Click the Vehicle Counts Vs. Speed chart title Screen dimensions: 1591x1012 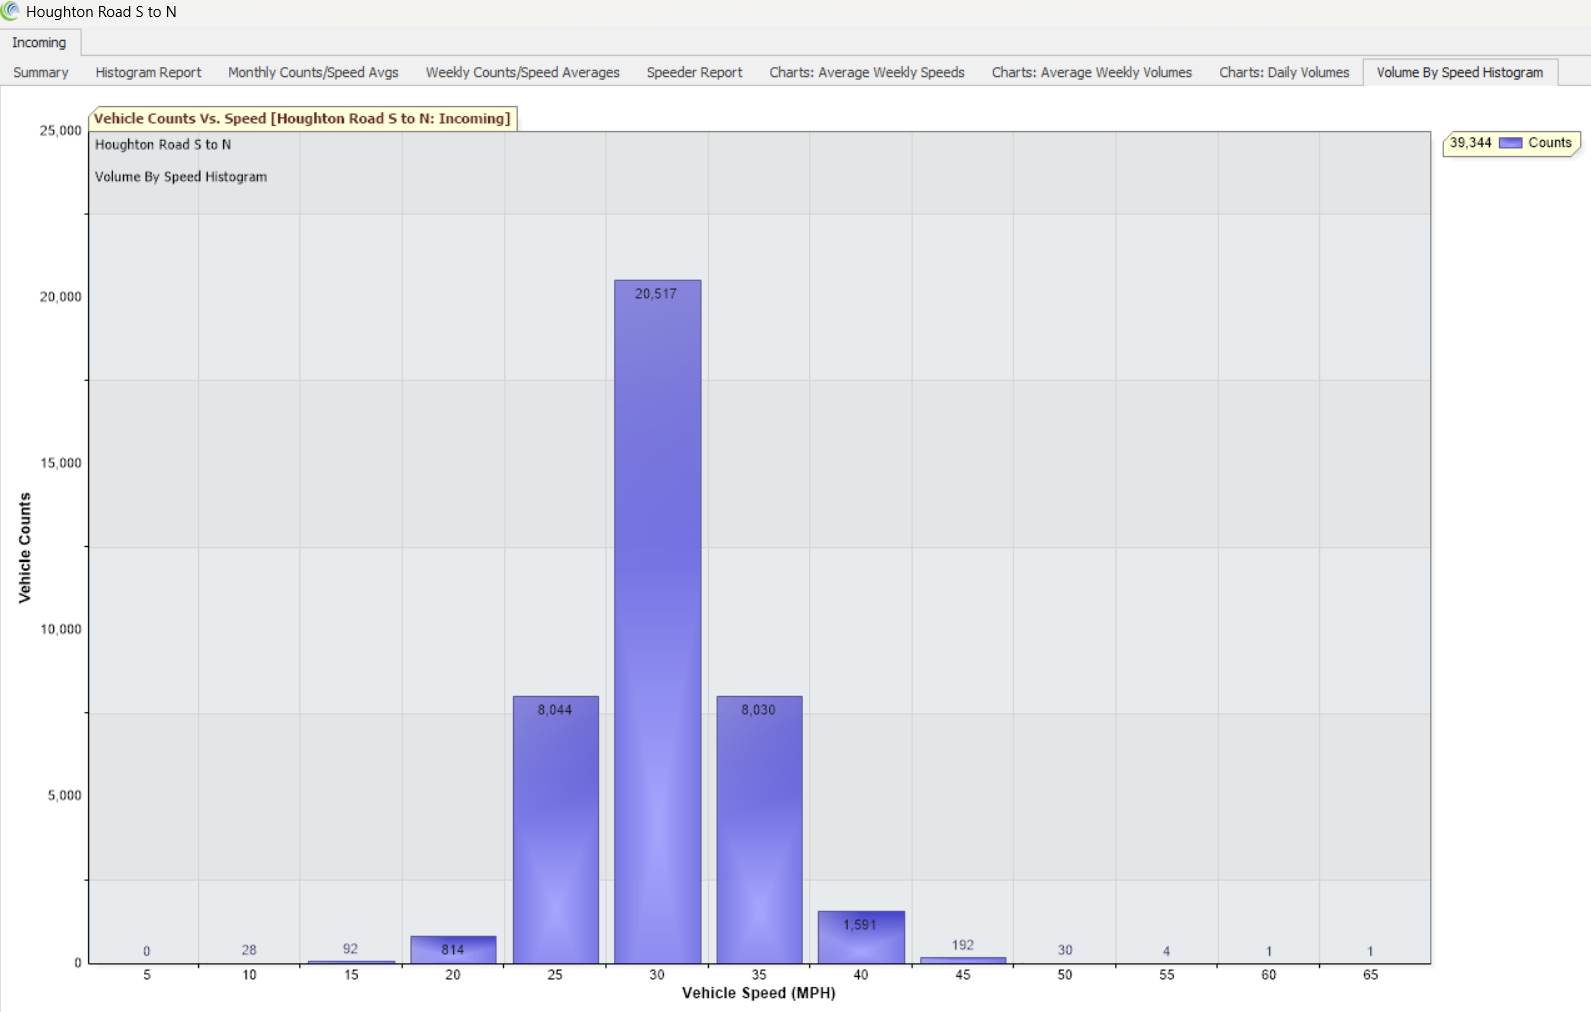coord(302,119)
